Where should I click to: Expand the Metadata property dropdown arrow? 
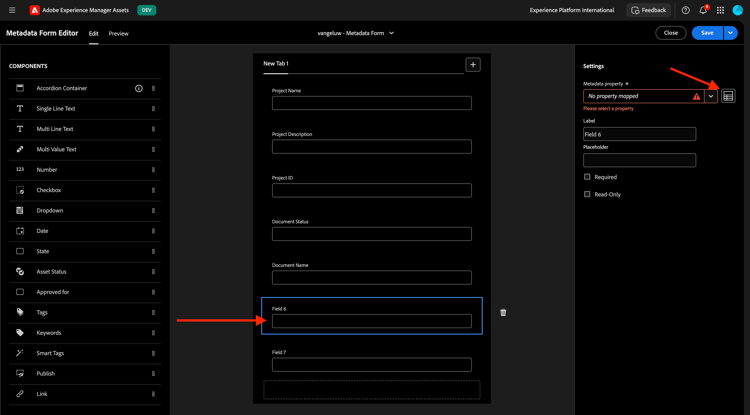(x=711, y=96)
